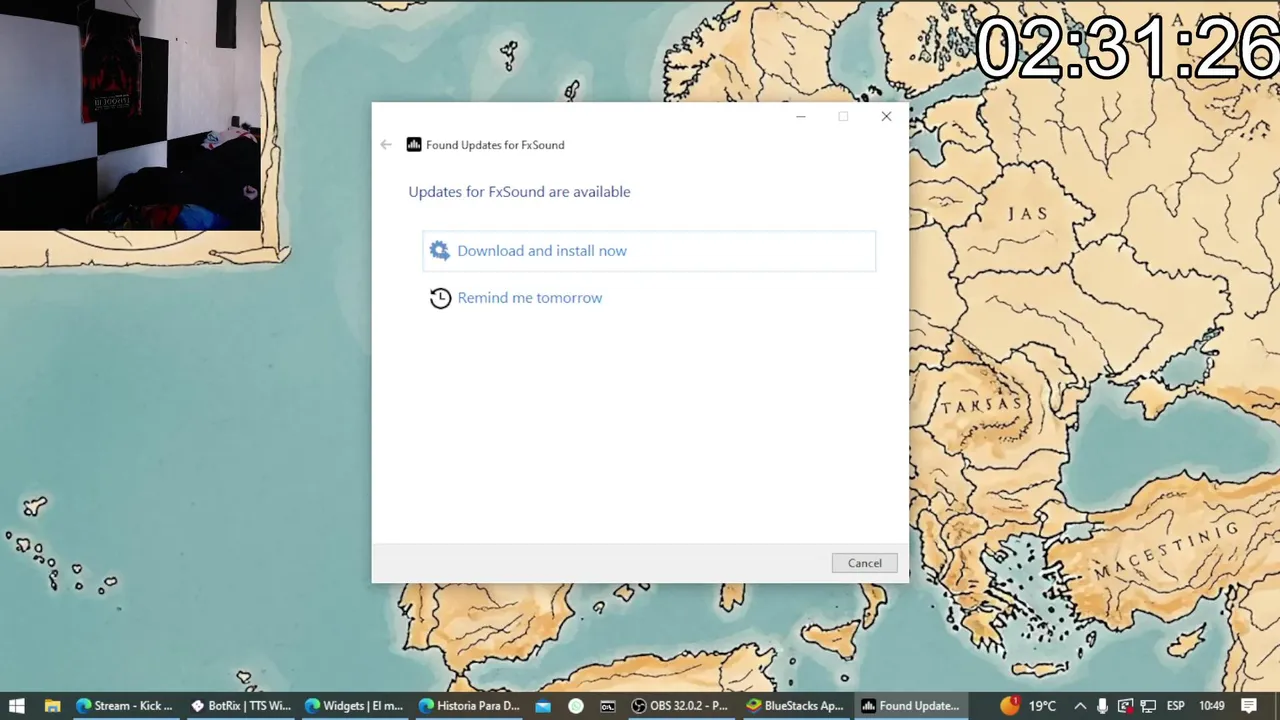The width and height of the screenshot is (1280, 720).
Task: Open the Mail app from the taskbar
Action: click(543, 705)
